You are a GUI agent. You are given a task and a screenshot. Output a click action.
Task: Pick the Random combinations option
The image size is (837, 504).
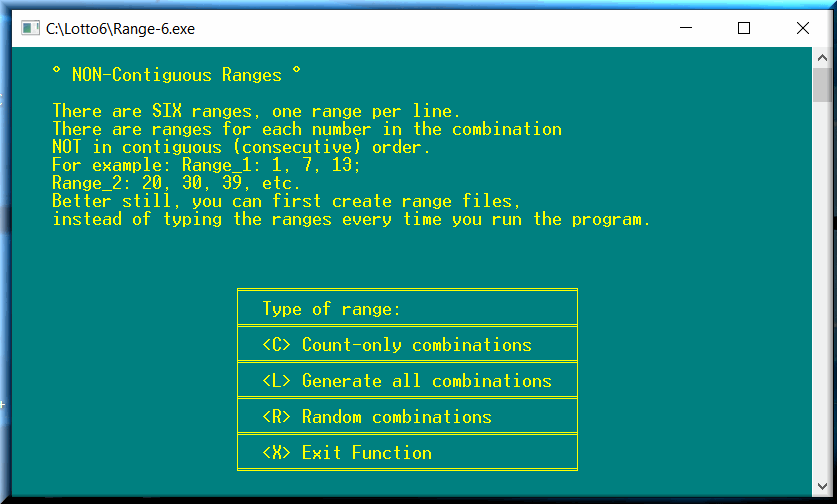(407, 416)
